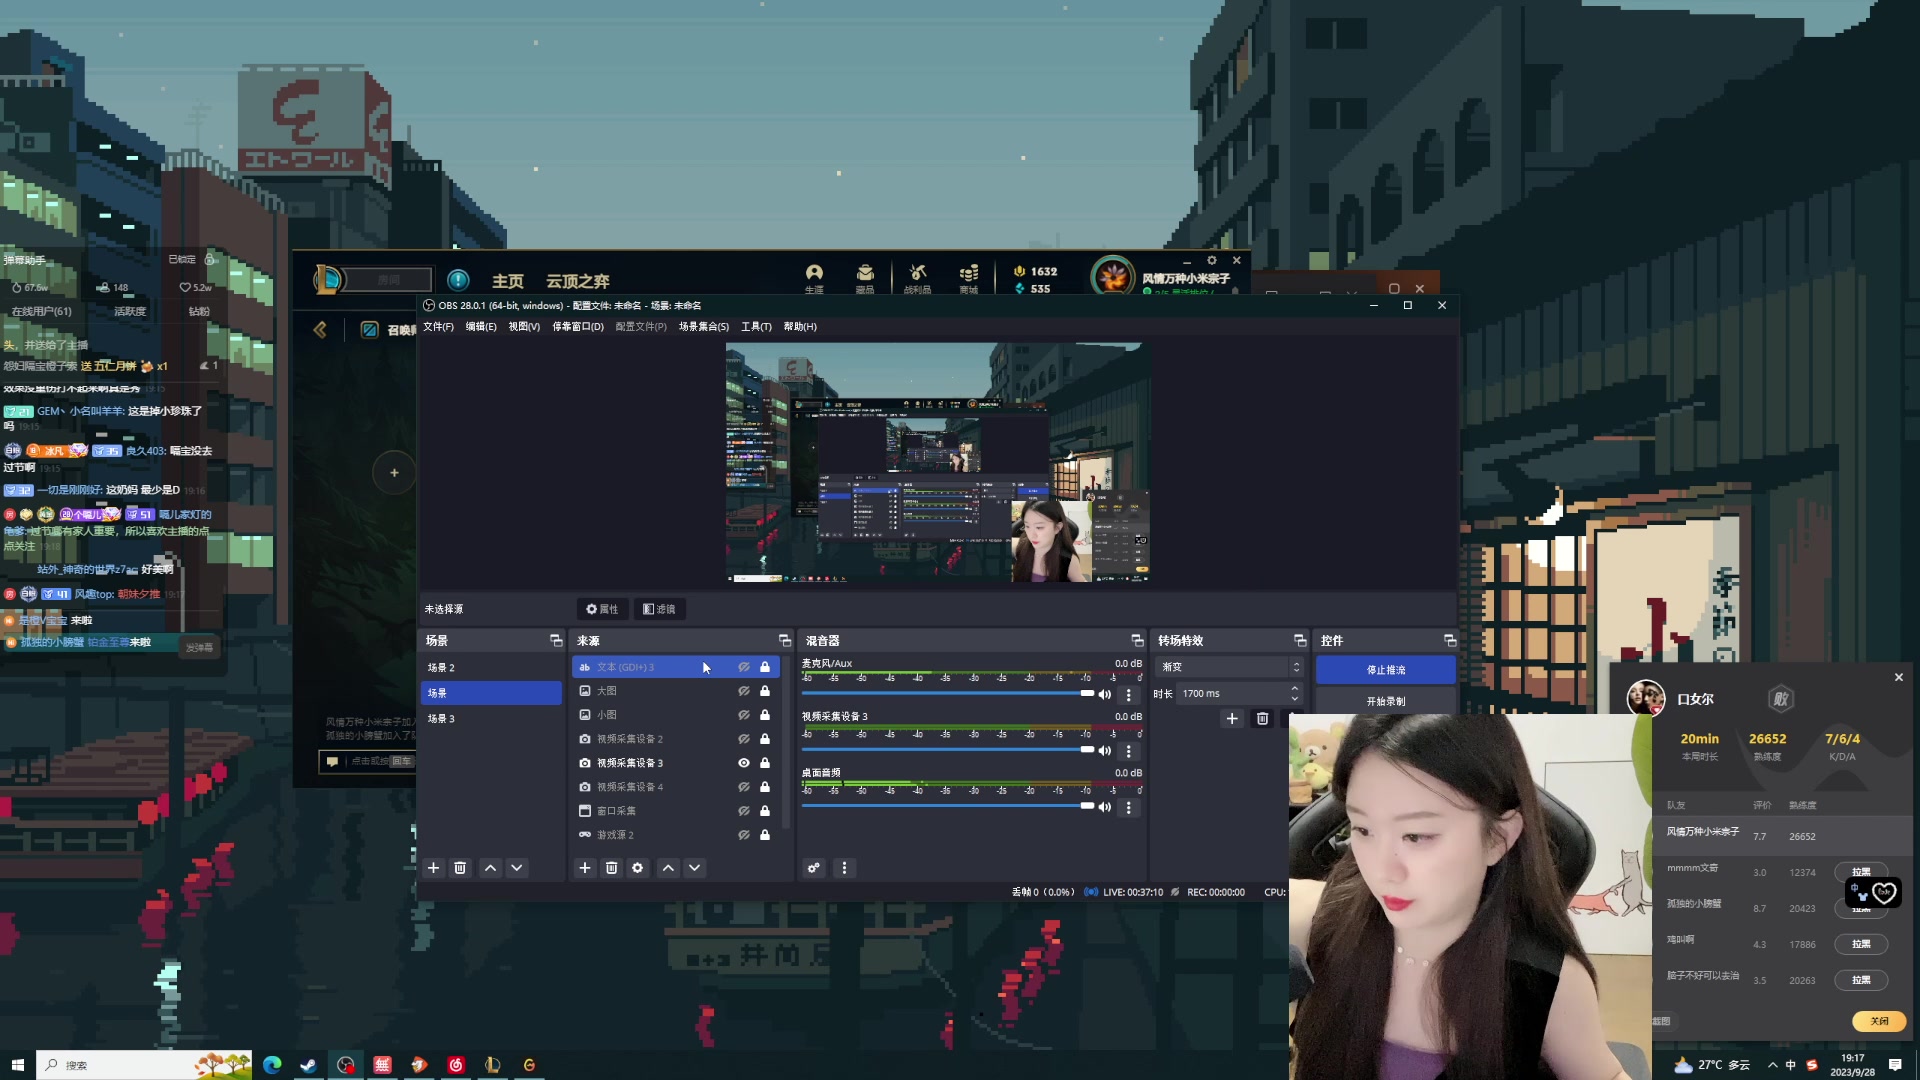
Task: Show the 窗口采集 source
Action: (744, 811)
